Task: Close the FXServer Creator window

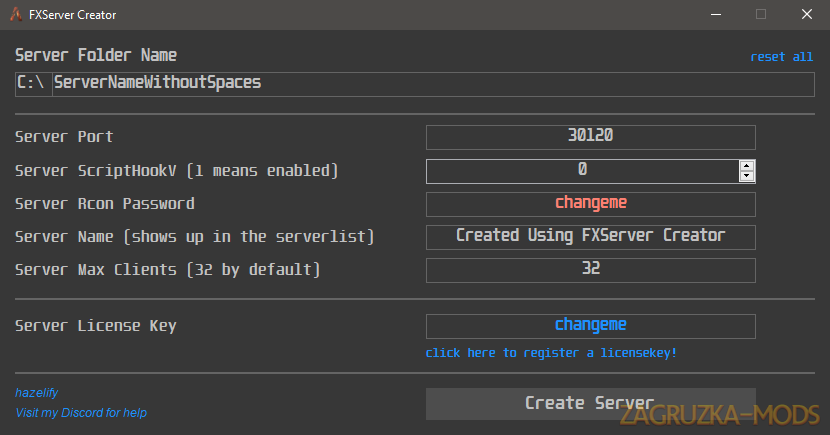Action: click(807, 14)
